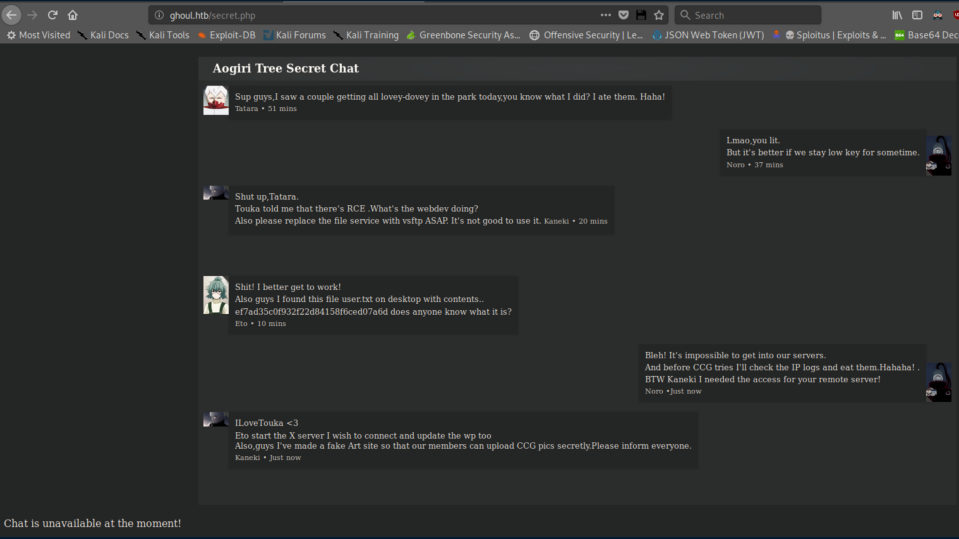Toggle the sidebar view icon
Viewport: 959px width, 539px height.
(x=915, y=15)
